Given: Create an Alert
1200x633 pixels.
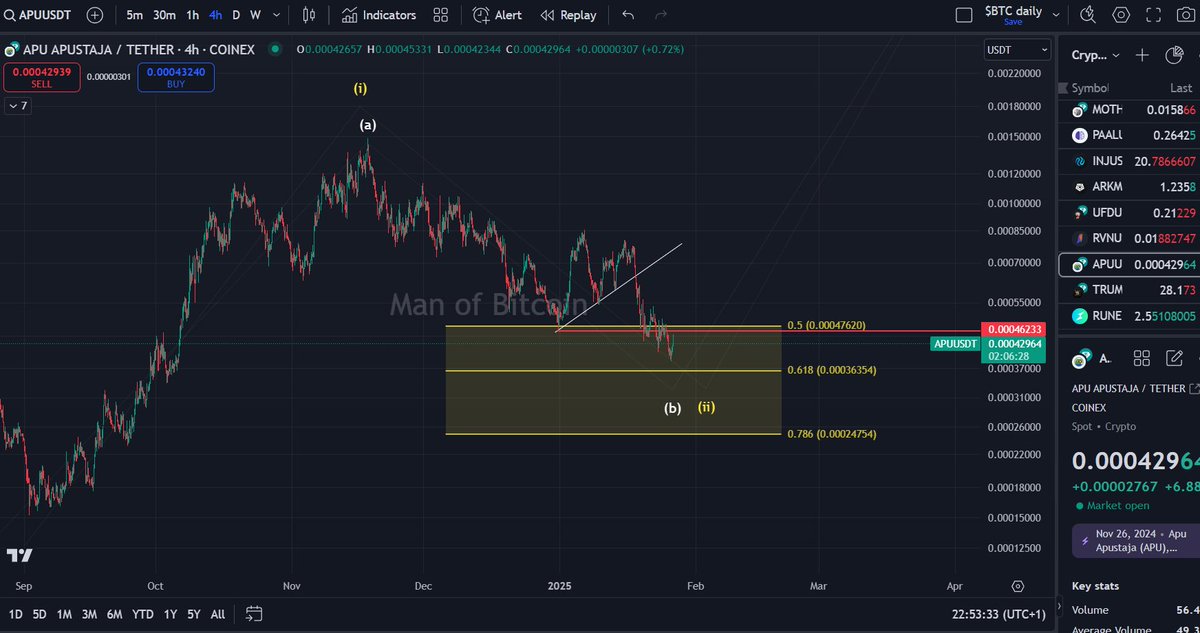Looking at the screenshot, I should (497, 15).
